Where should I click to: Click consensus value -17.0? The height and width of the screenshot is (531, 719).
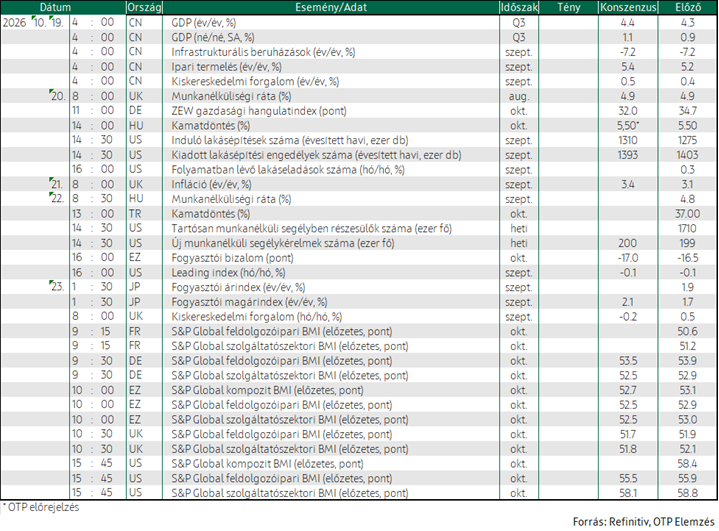628,257
